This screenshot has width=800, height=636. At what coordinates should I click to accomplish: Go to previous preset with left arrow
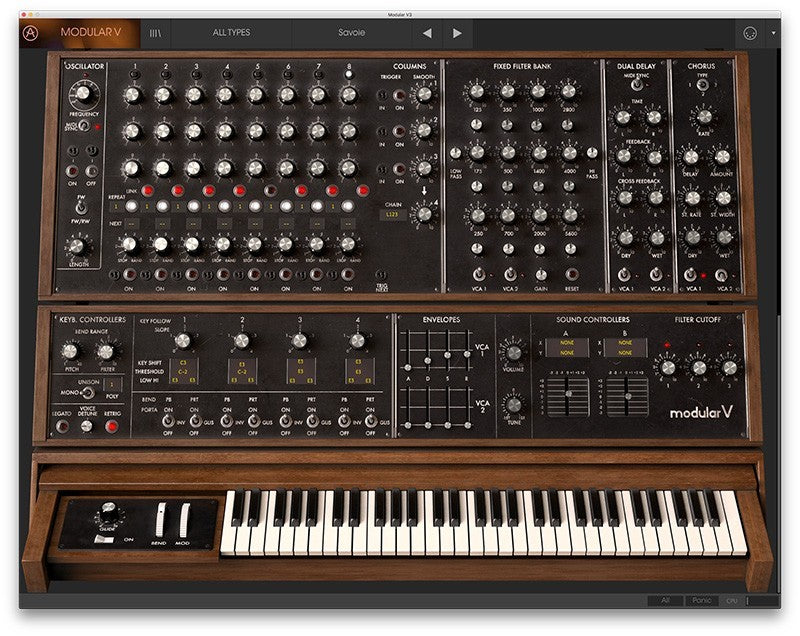[427, 33]
